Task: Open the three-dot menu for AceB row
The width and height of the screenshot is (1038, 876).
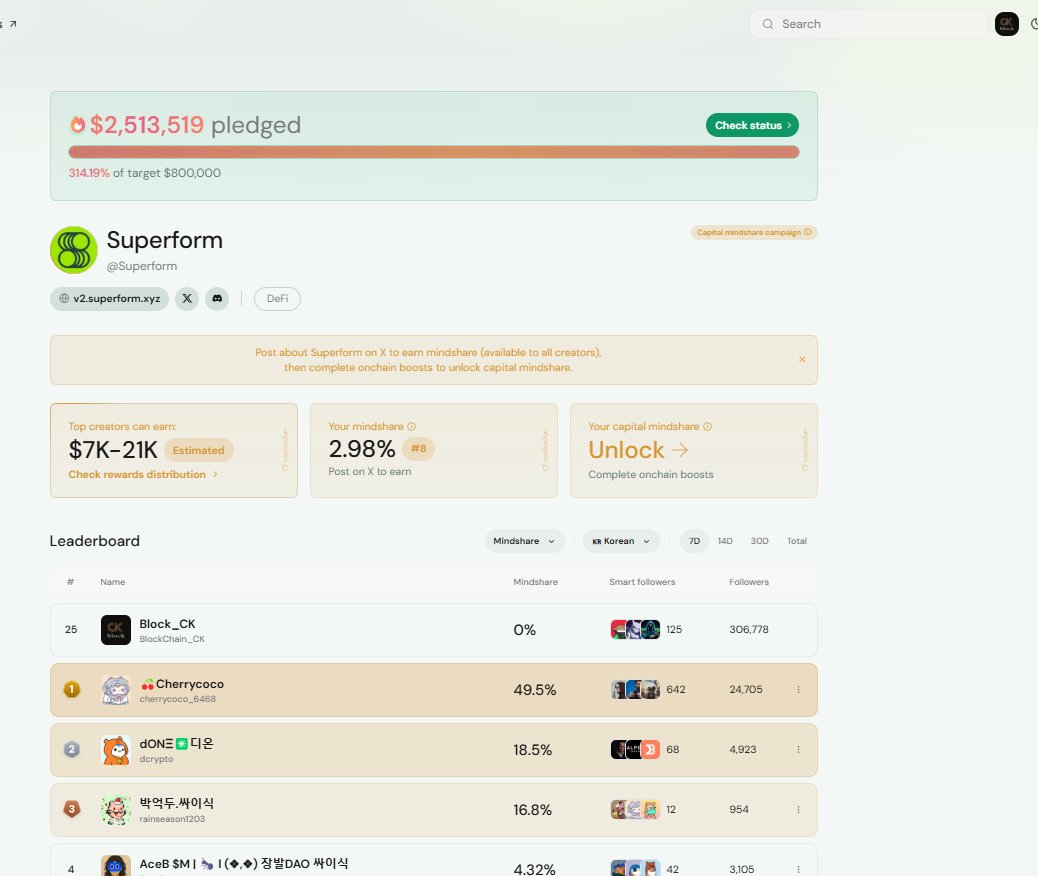Action: (x=798, y=869)
